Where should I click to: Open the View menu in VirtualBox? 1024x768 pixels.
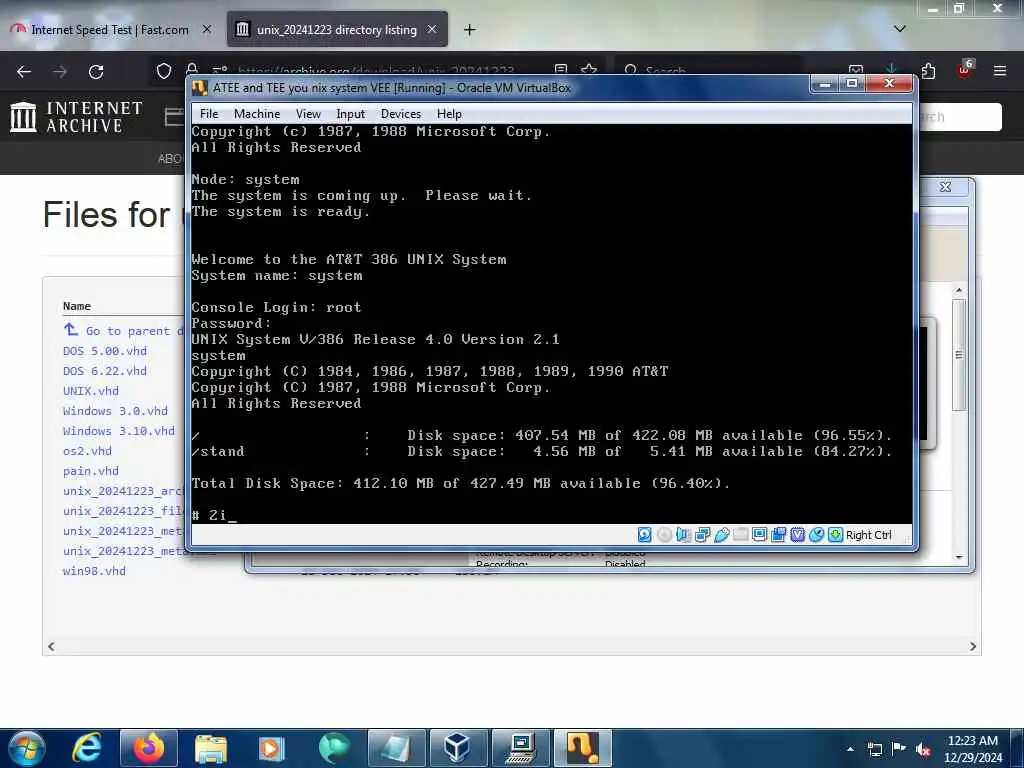pos(308,114)
